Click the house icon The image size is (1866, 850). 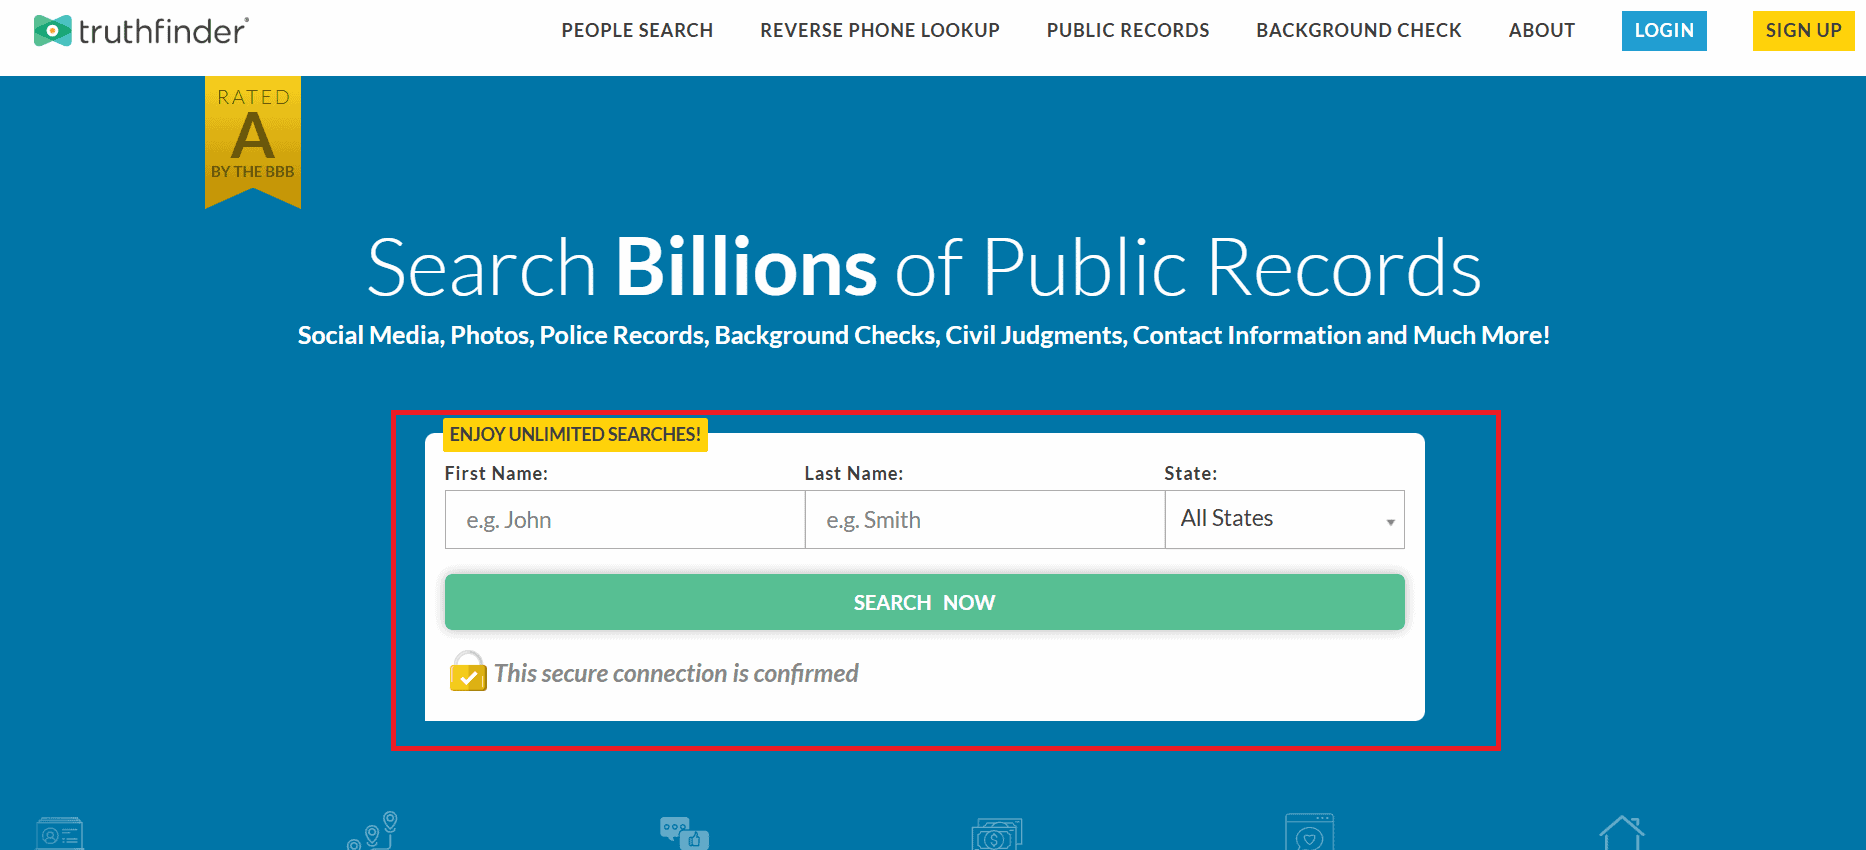(1621, 833)
